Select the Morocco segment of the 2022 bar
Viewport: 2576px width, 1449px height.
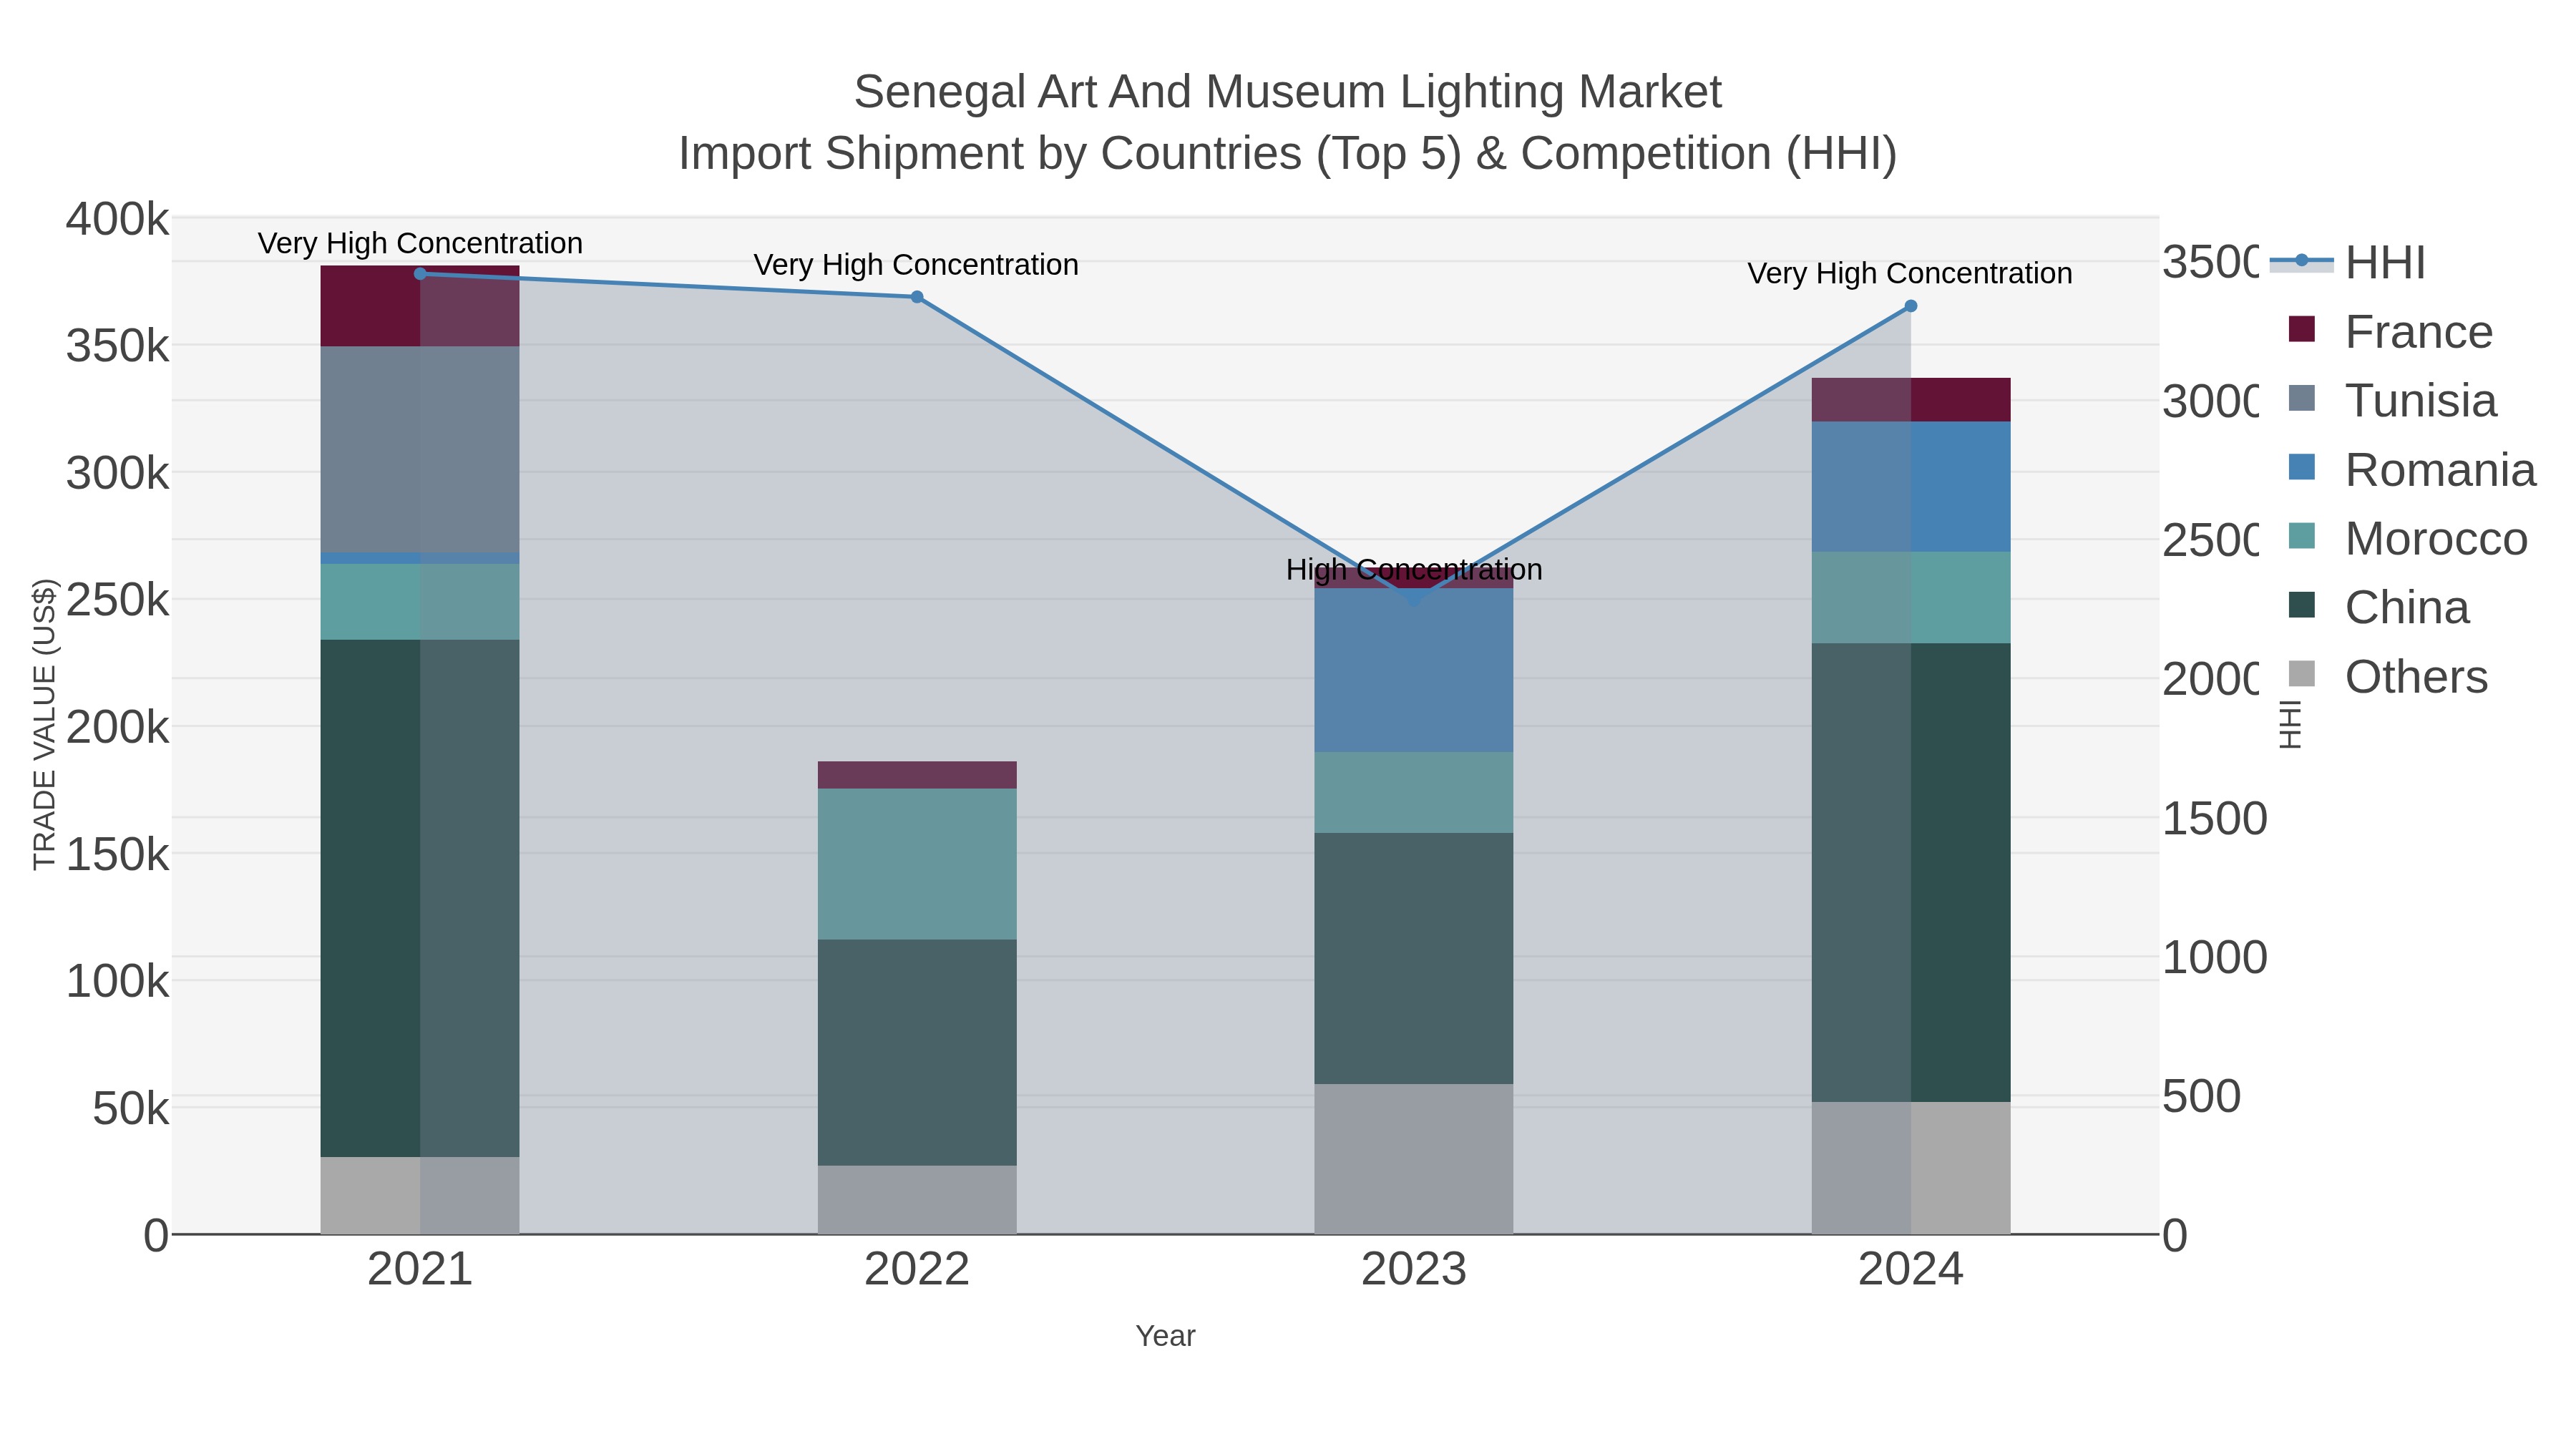click(x=917, y=864)
